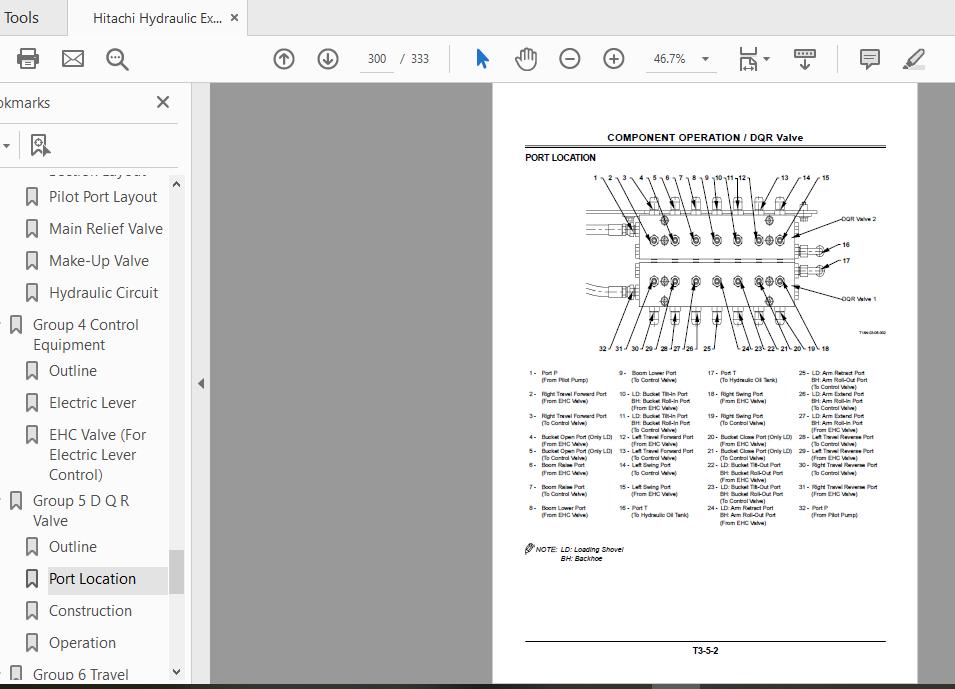Zoom in with the plus button
The width and height of the screenshot is (955, 689).
[613, 59]
